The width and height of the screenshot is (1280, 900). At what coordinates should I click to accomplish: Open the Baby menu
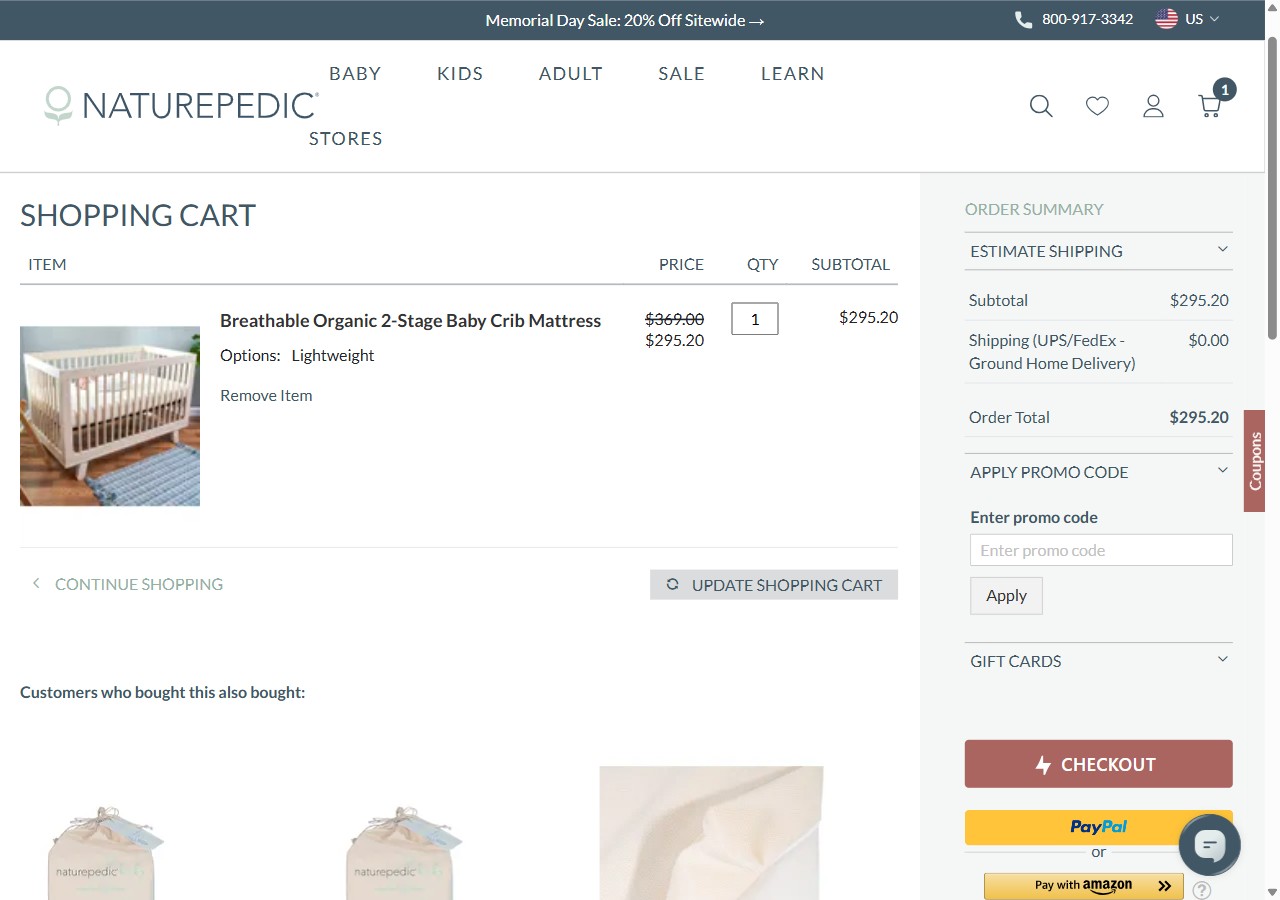tap(355, 73)
